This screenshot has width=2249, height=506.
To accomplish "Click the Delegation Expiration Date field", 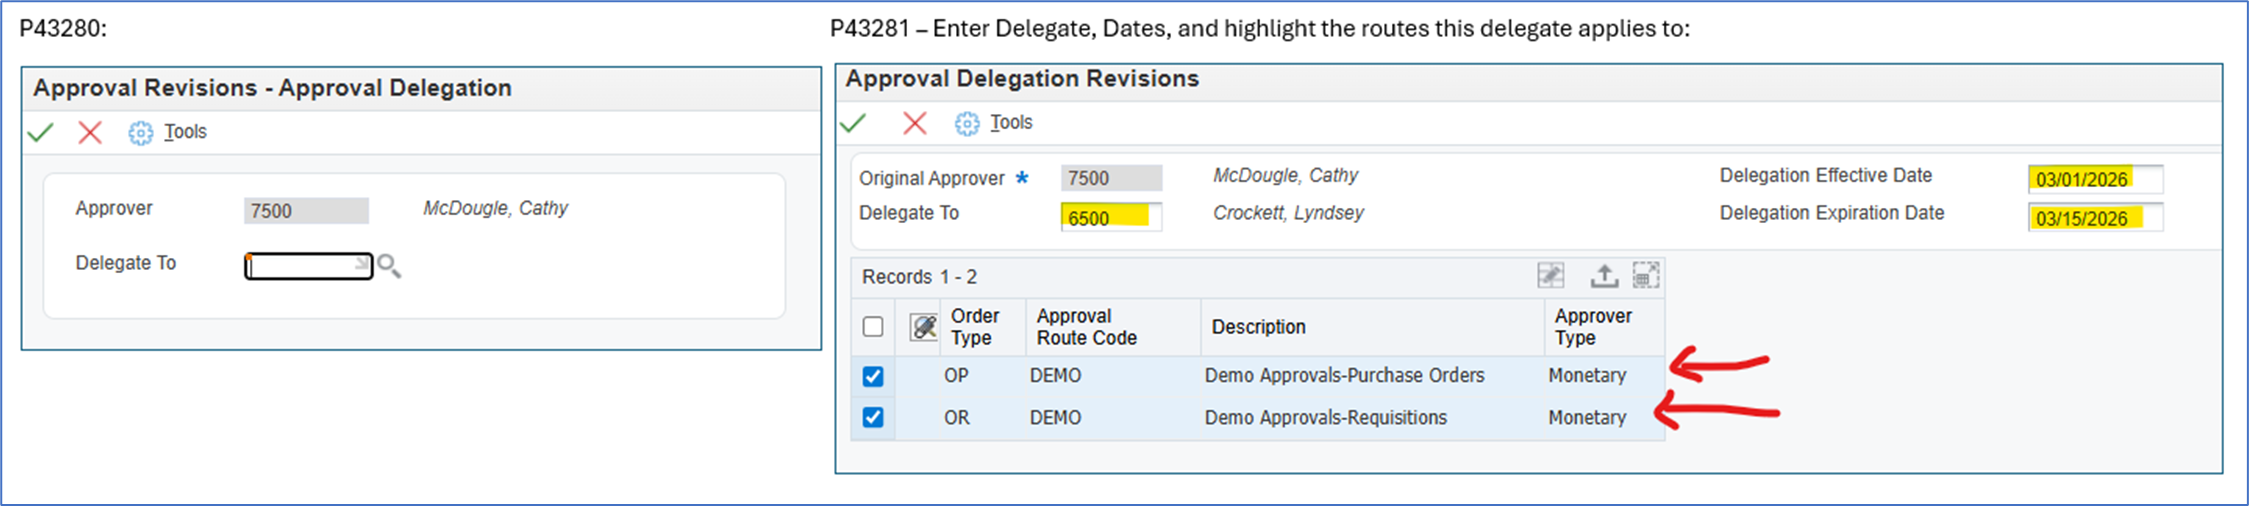I will (x=2094, y=218).
